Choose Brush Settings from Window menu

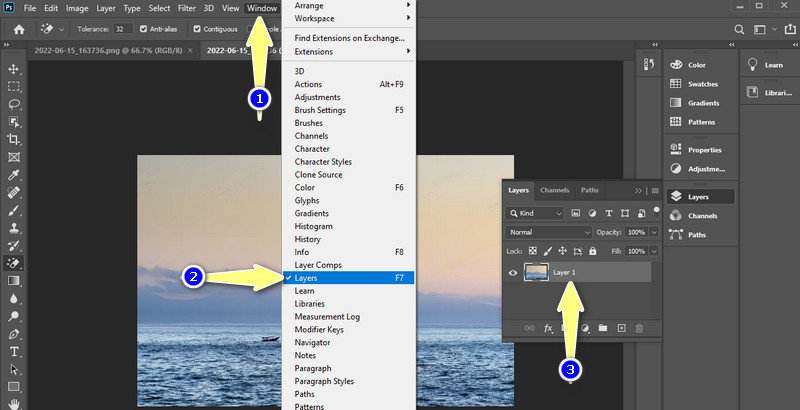click(x=320, y=110)
